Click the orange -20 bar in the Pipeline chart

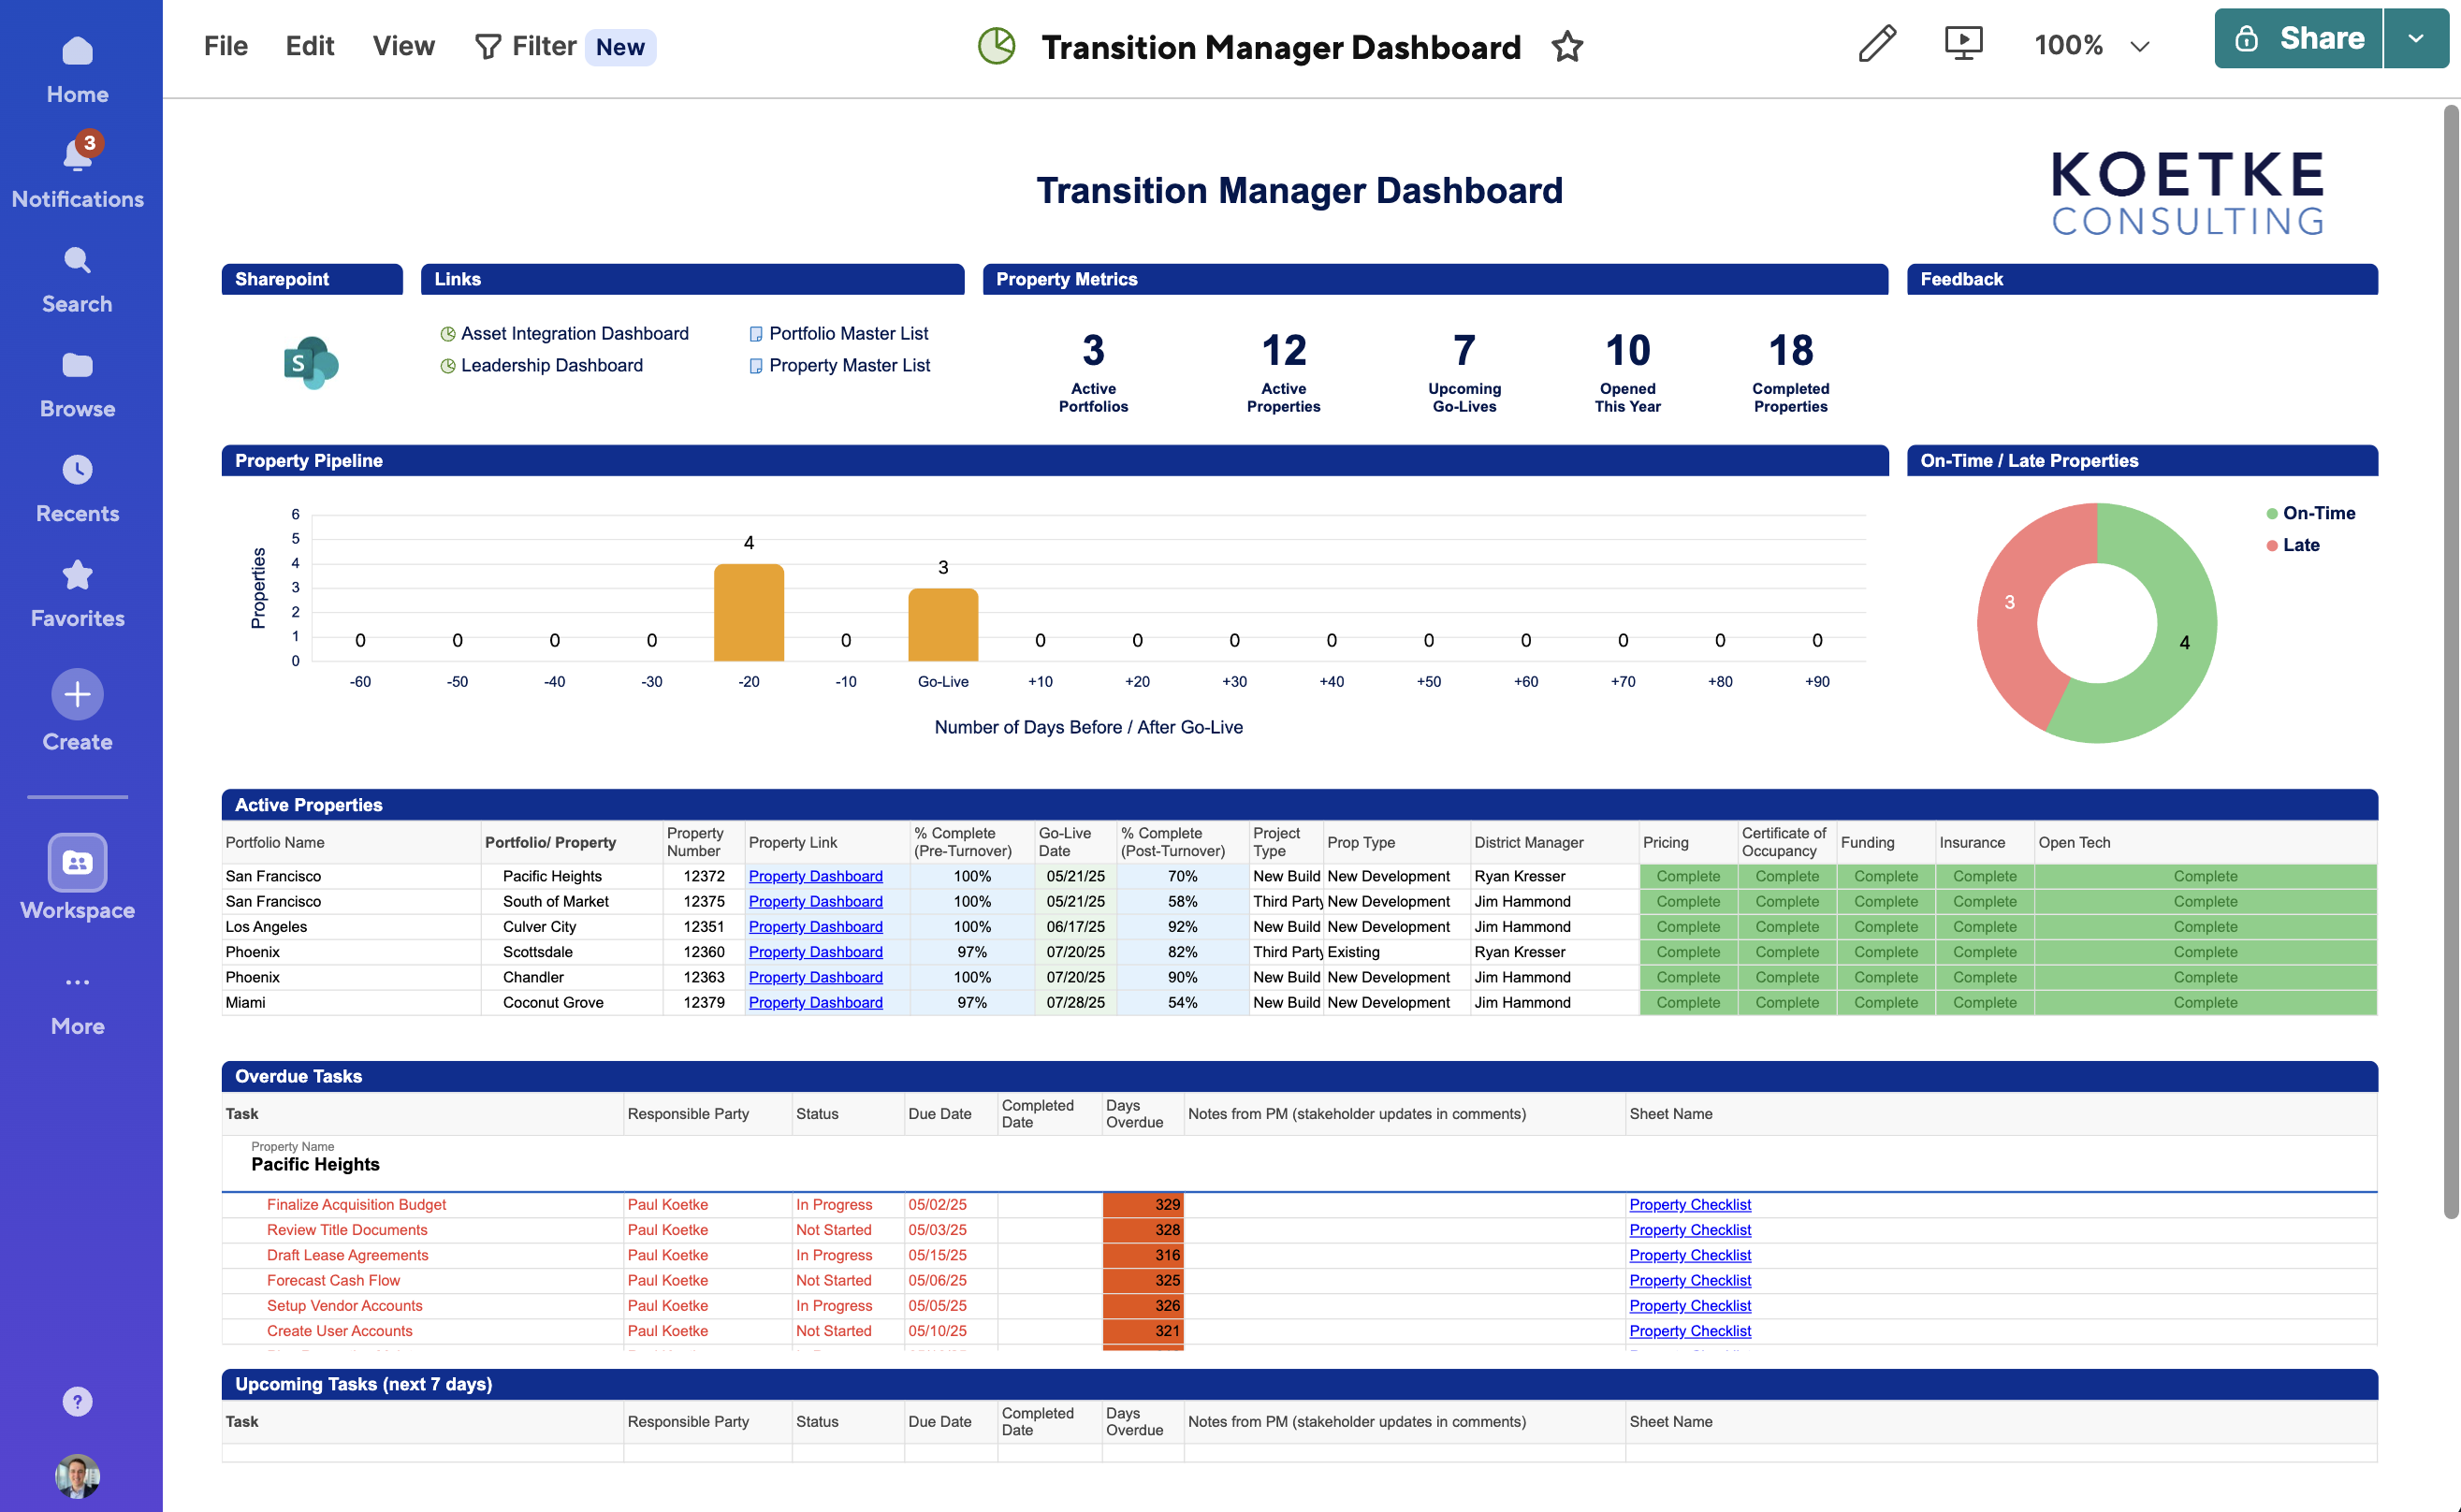748,612
